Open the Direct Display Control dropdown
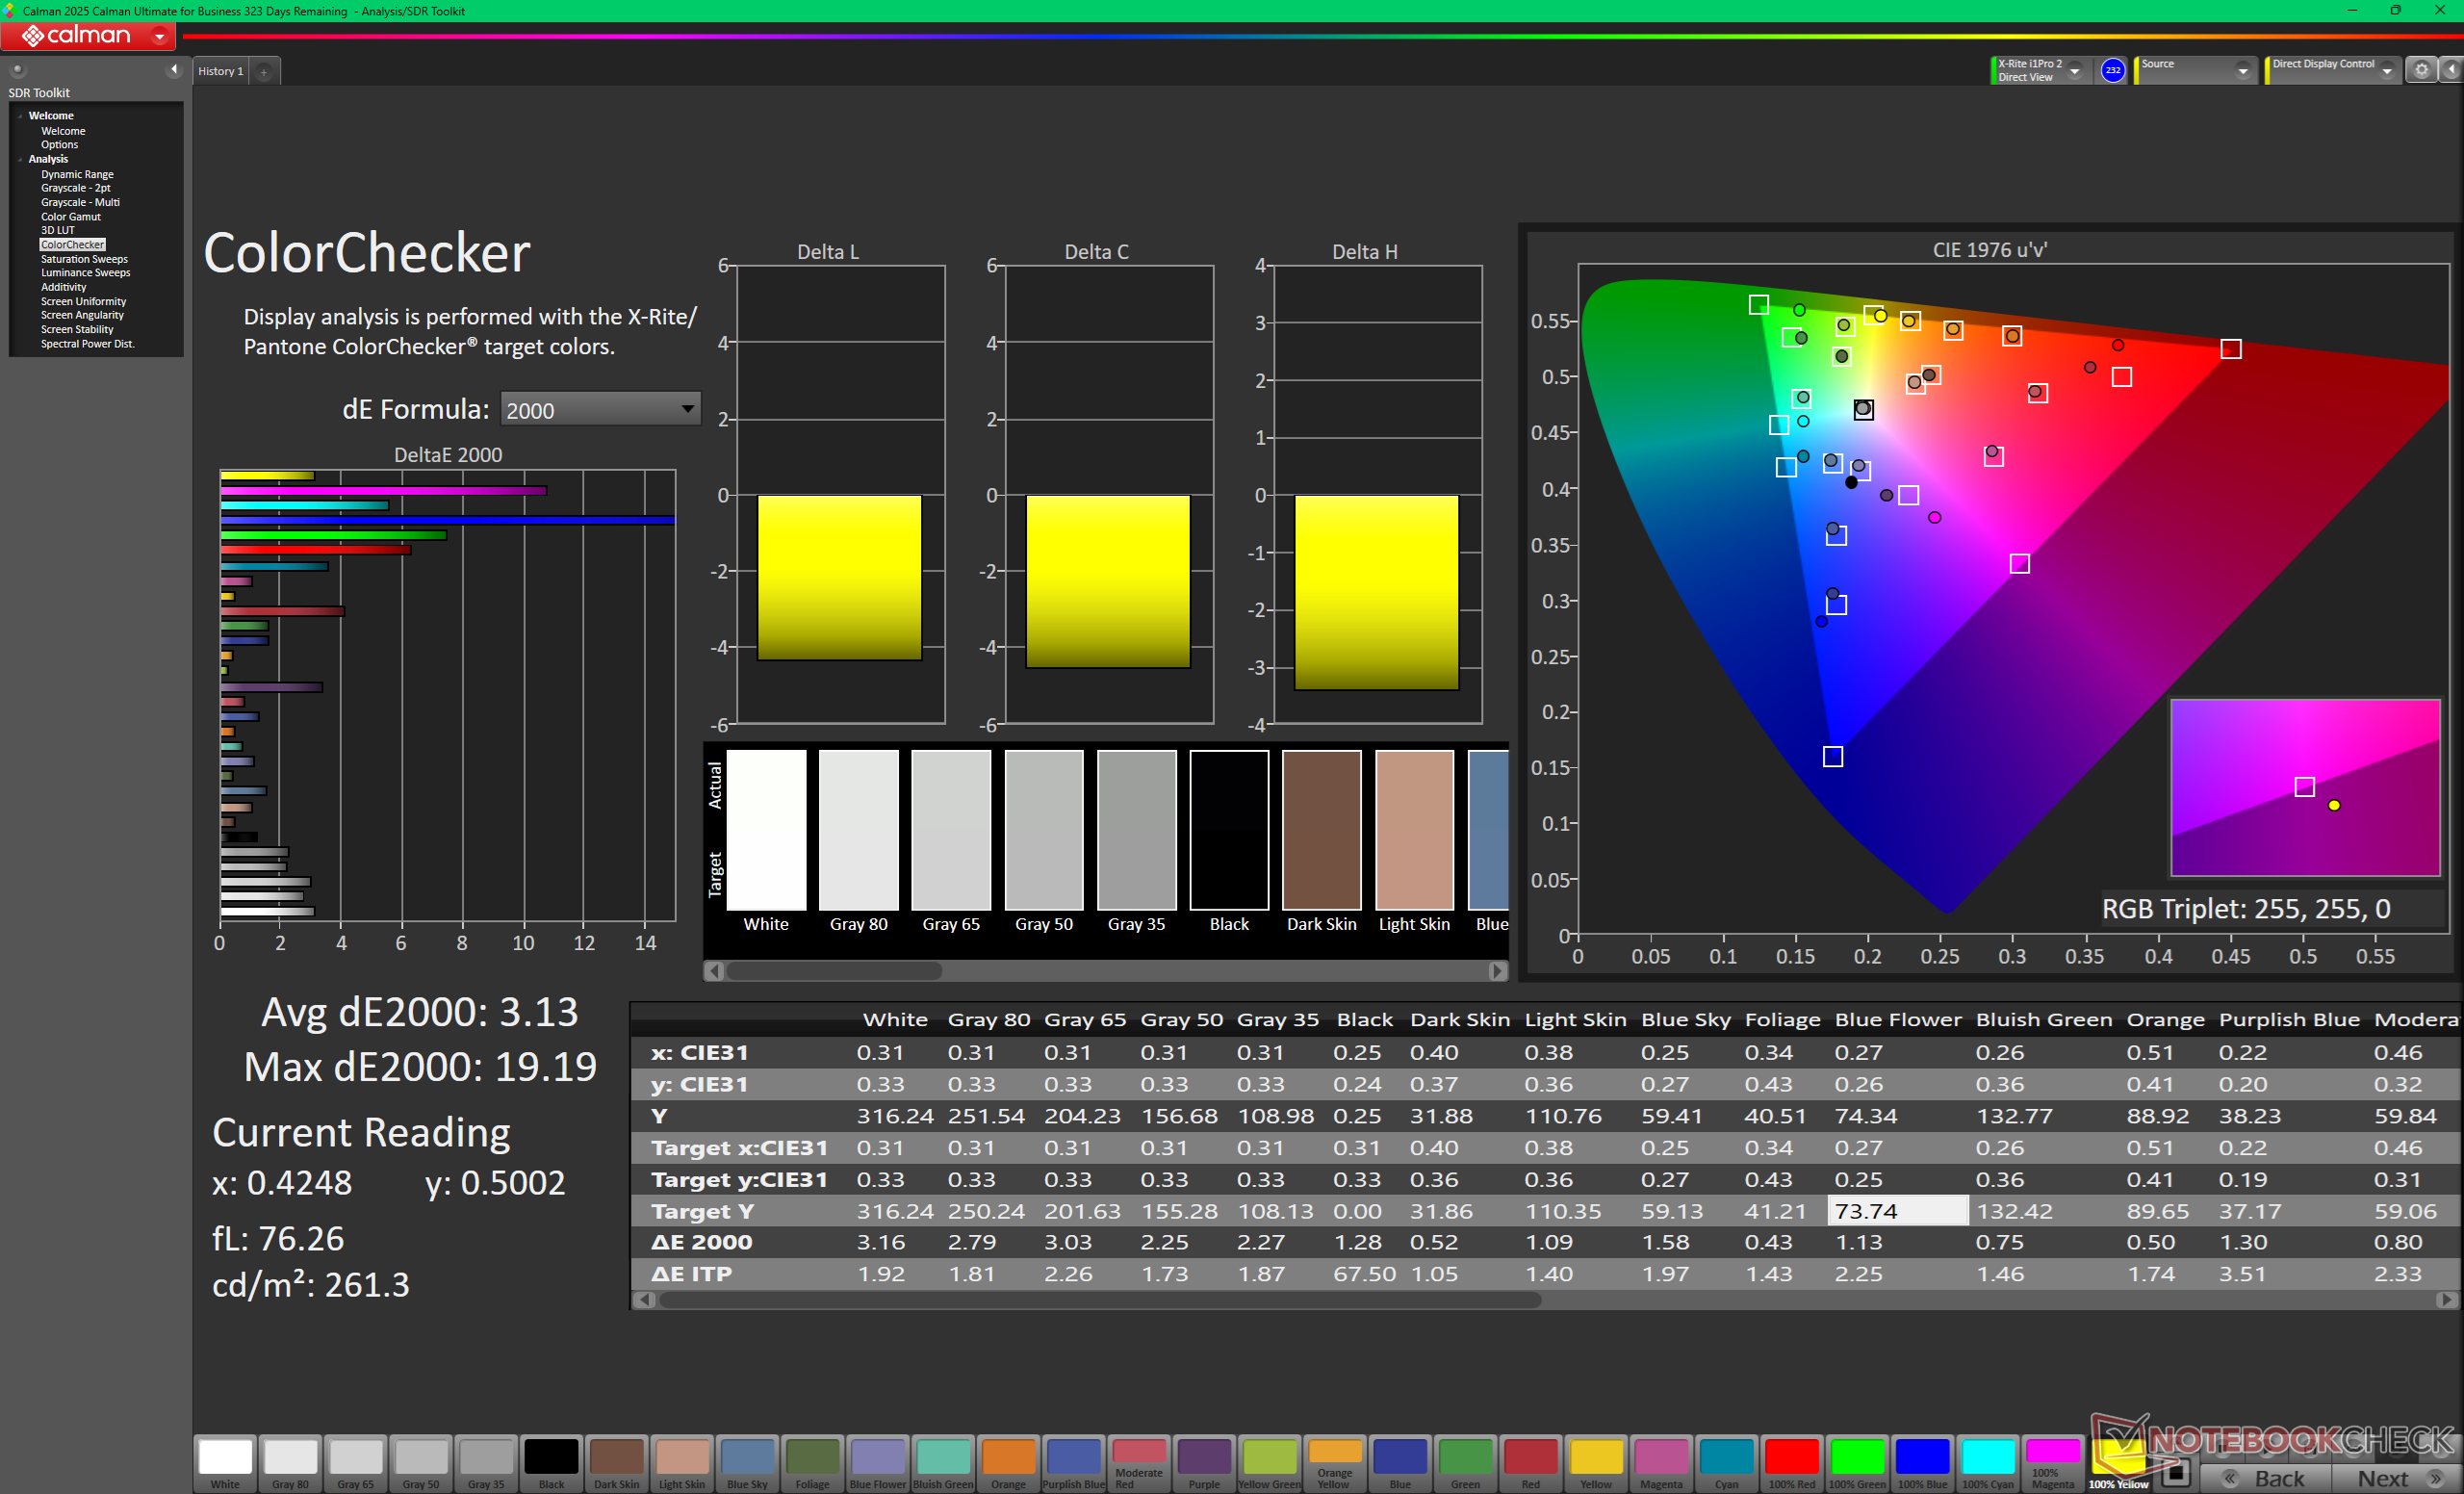 pos(2387,71)
